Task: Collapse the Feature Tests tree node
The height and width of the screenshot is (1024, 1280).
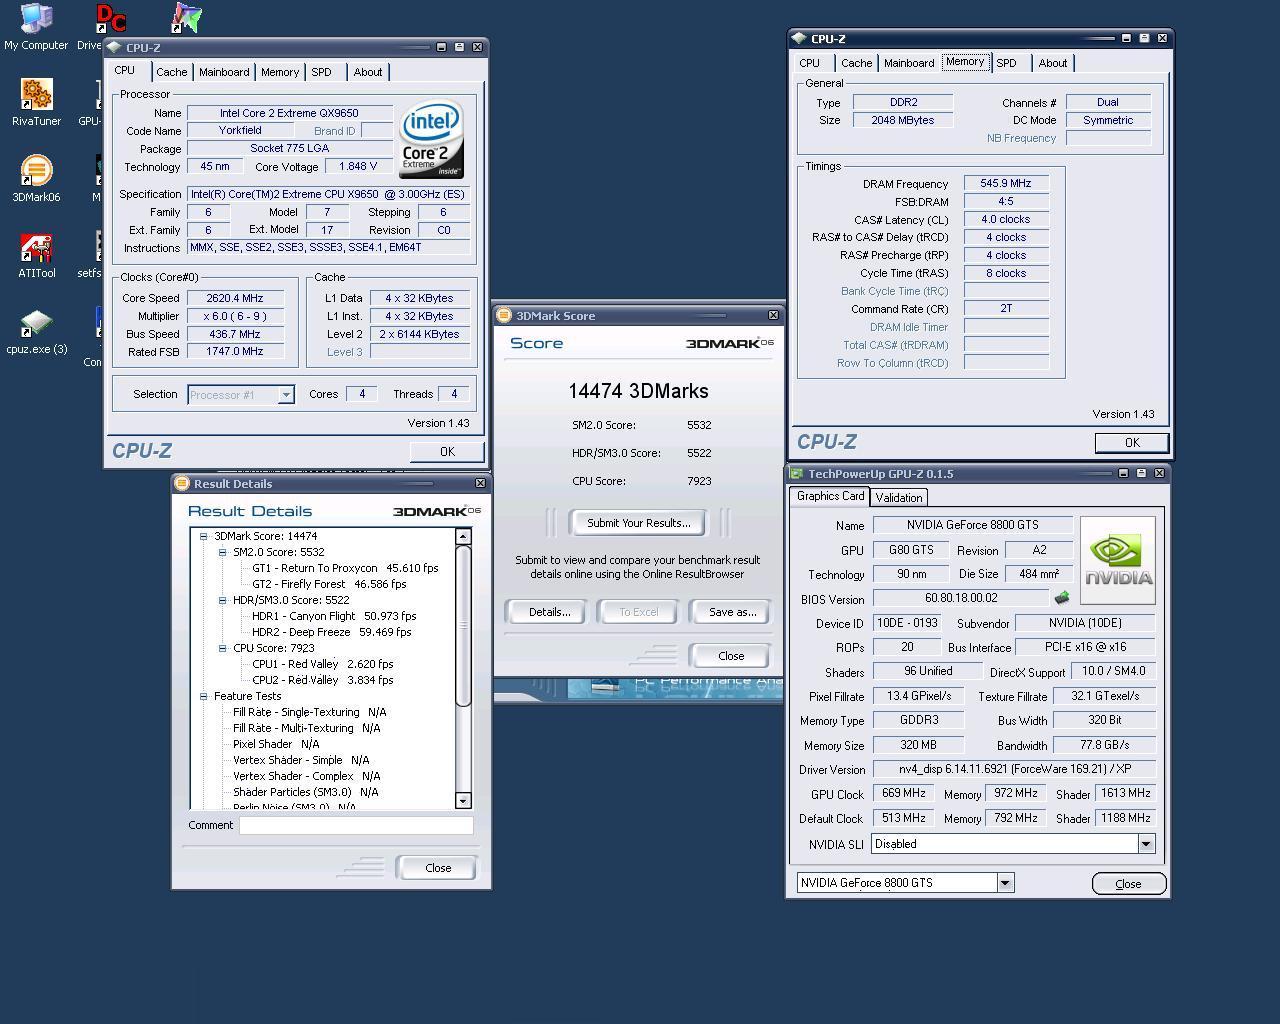Action: pyautogui.click(x=203, y=696)
